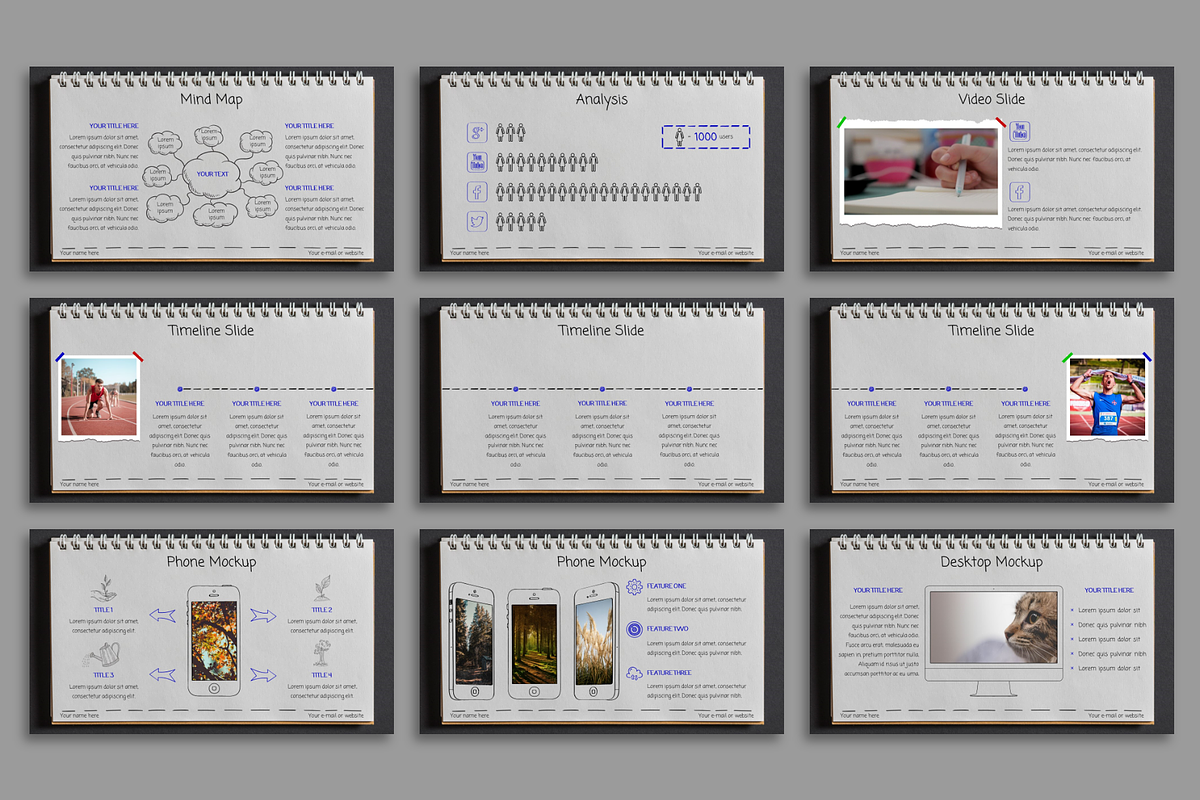Click the YouTube icon on the Video Slide
Screen dimensions: 1200x800
1021,132
